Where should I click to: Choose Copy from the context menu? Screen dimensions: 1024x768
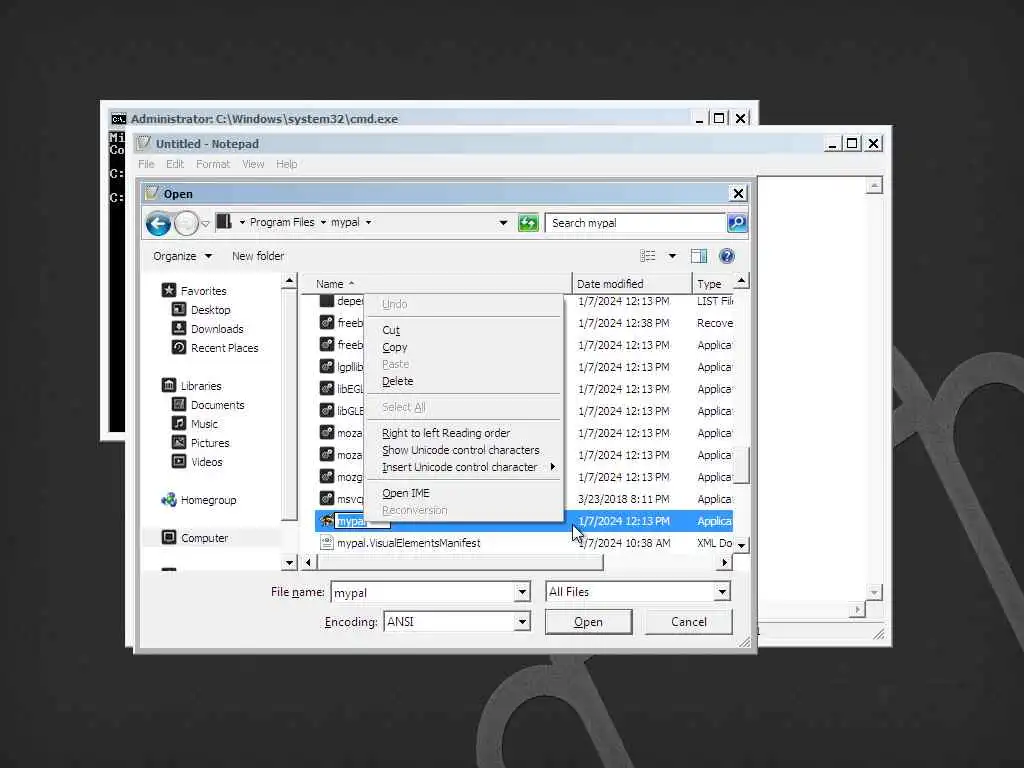pyautogui.click(x=394, y=347)
